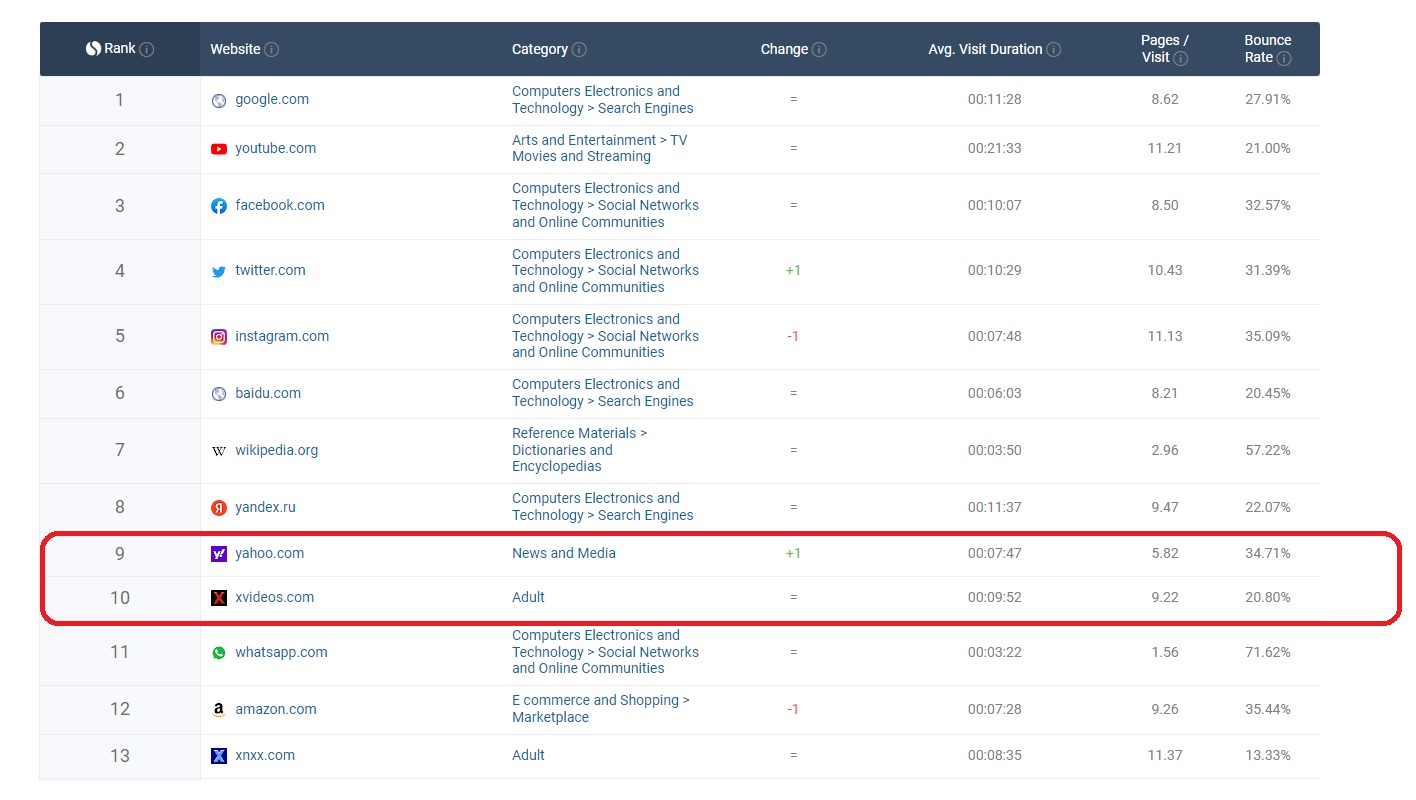Click the 11.21 pages per visit value
The width and height of the screenshot is (1416, 800).
click(x=1165, y=149)
